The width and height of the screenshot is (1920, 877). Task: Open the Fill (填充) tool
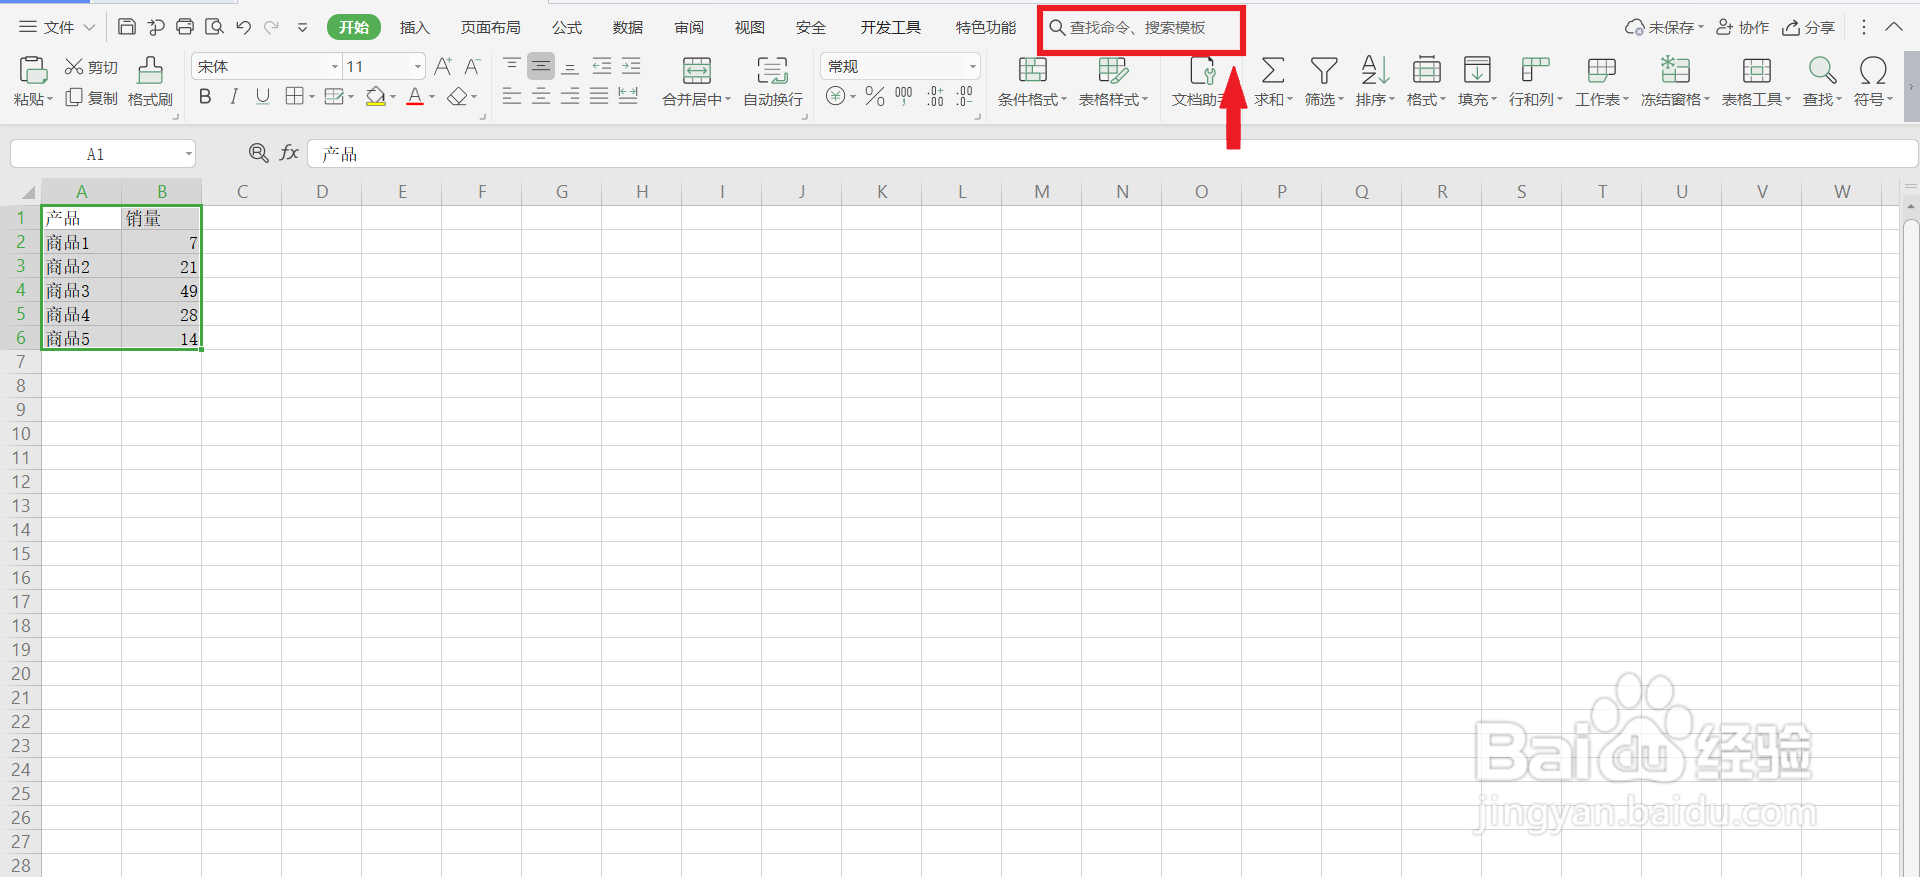(x=1477, y=82)
